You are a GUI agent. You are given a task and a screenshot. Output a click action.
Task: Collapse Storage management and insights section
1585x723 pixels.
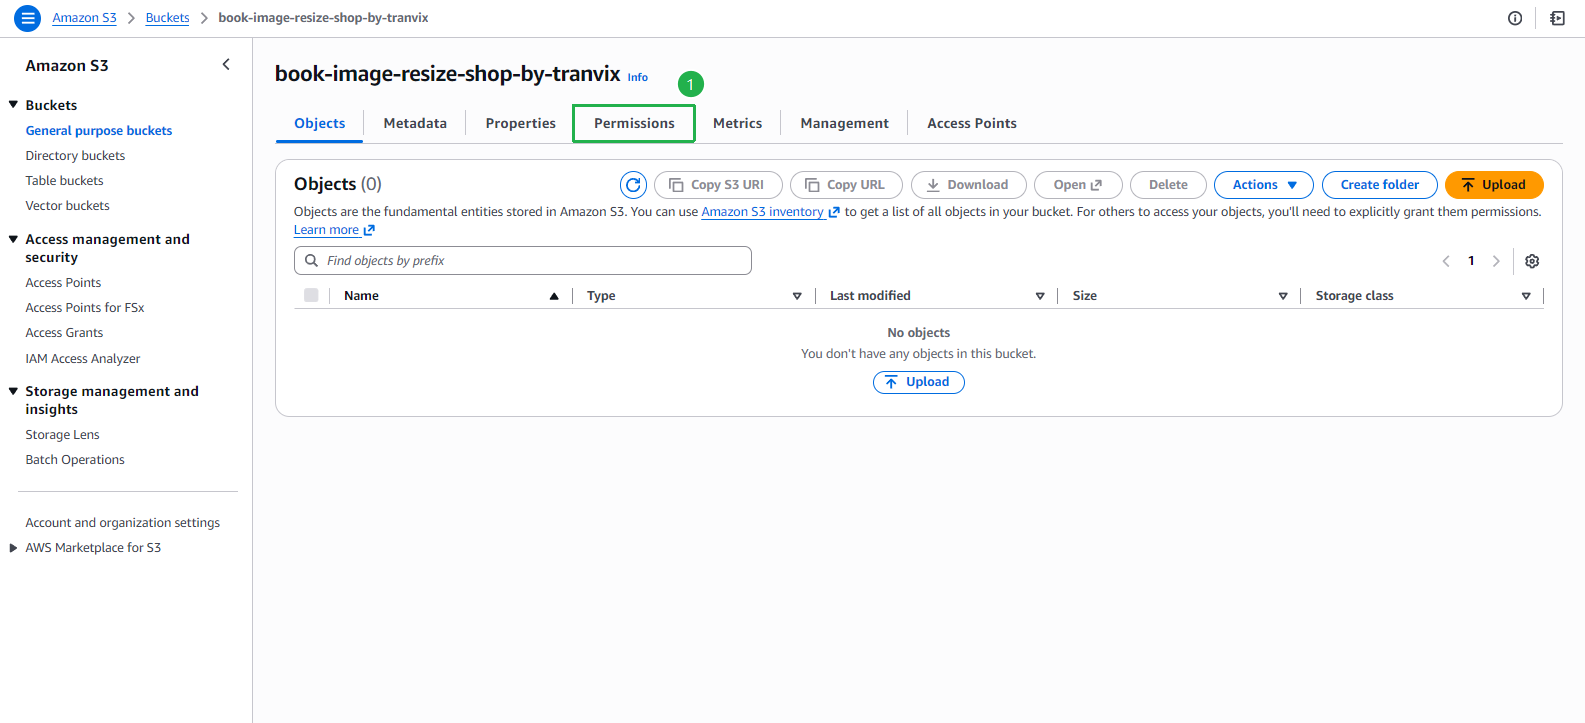[x=14, y=391]
